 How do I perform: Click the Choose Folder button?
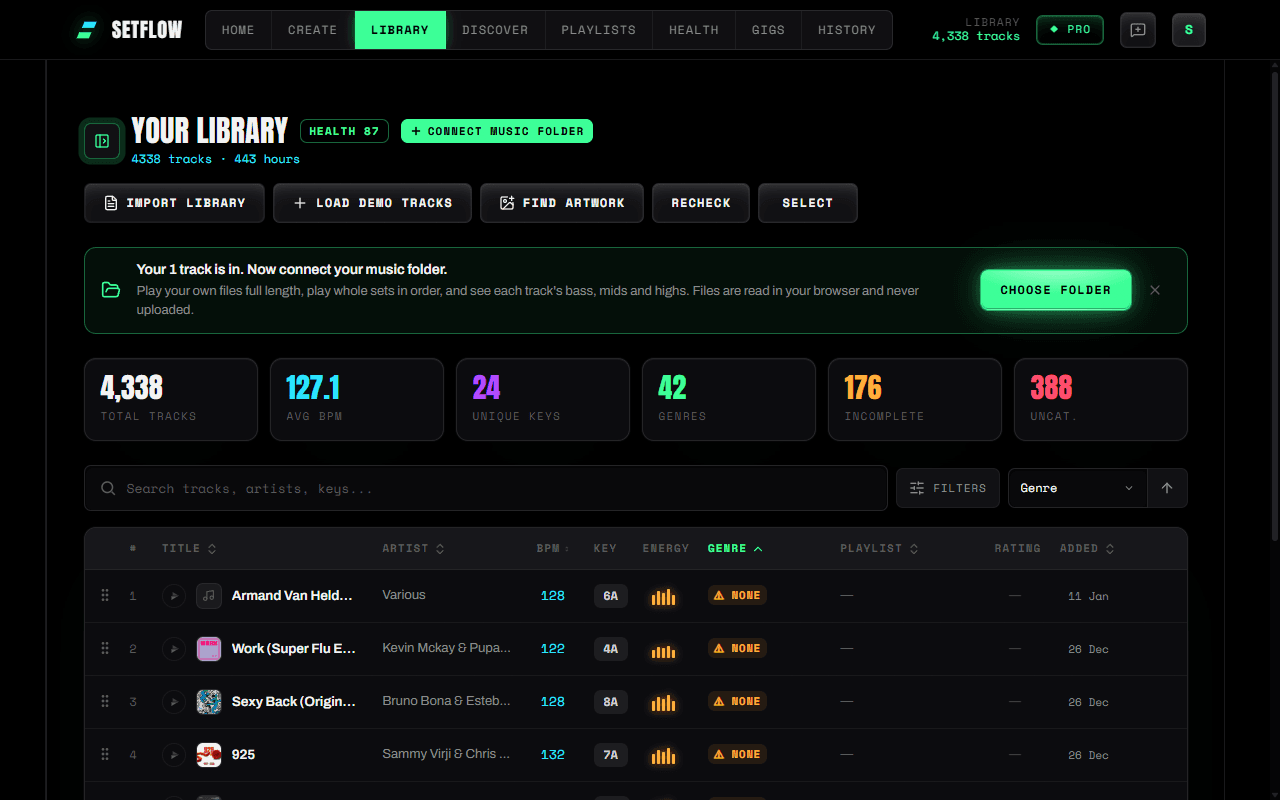click(x=1056, y=290)
